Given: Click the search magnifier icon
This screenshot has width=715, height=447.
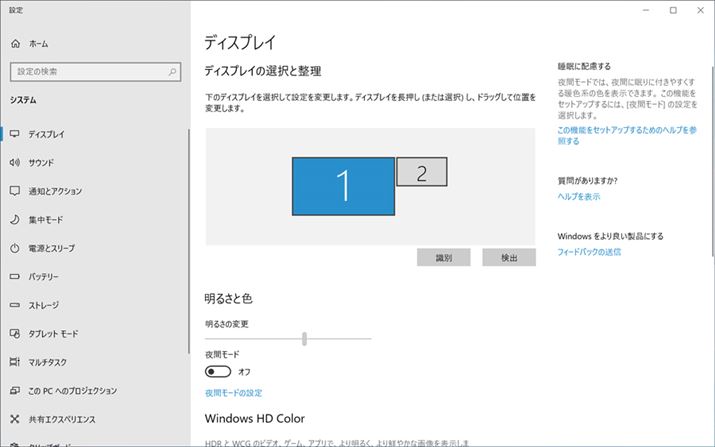Looking at the screenshot, I should click(x=172, y=72).
